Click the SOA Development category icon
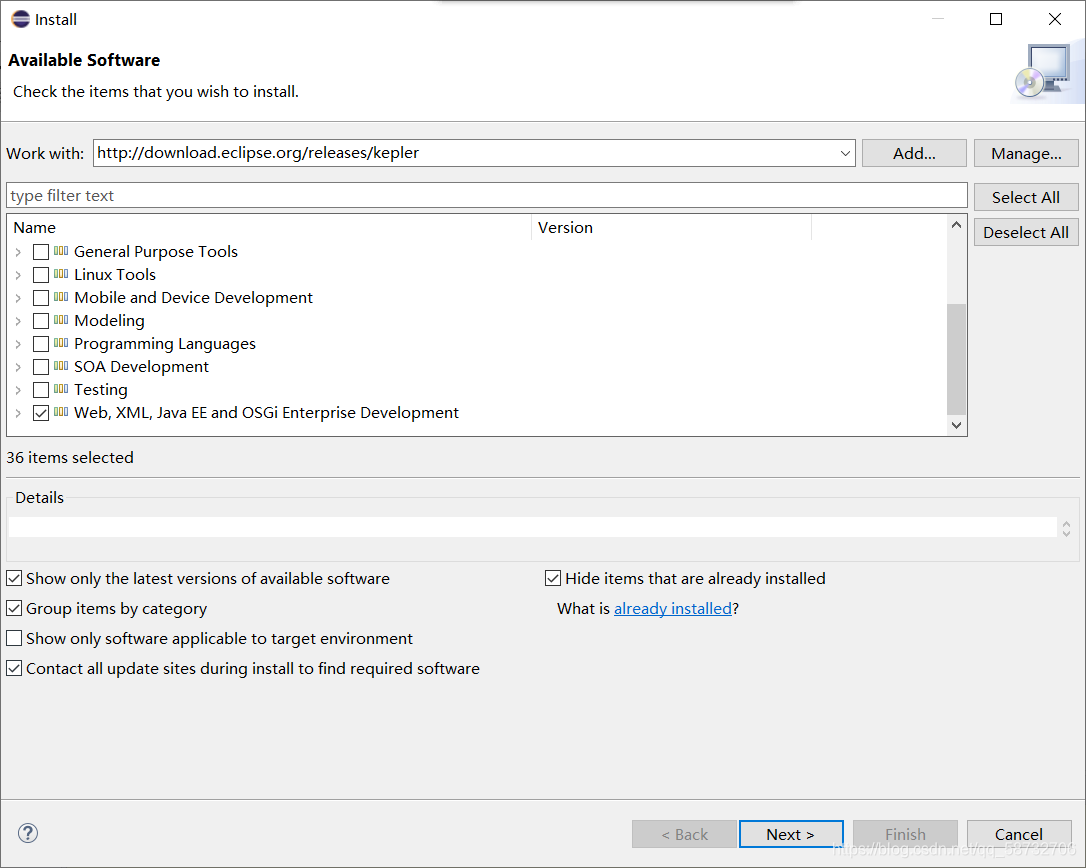The width and height of the screenshot is (1086, 868). [x=61, y=366]
